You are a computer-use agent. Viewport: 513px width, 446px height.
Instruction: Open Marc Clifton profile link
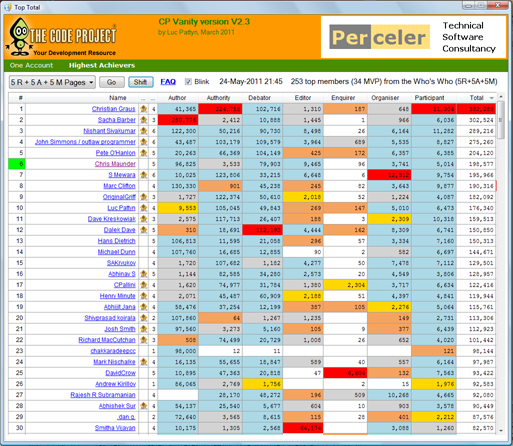click(x=119, y=186)
